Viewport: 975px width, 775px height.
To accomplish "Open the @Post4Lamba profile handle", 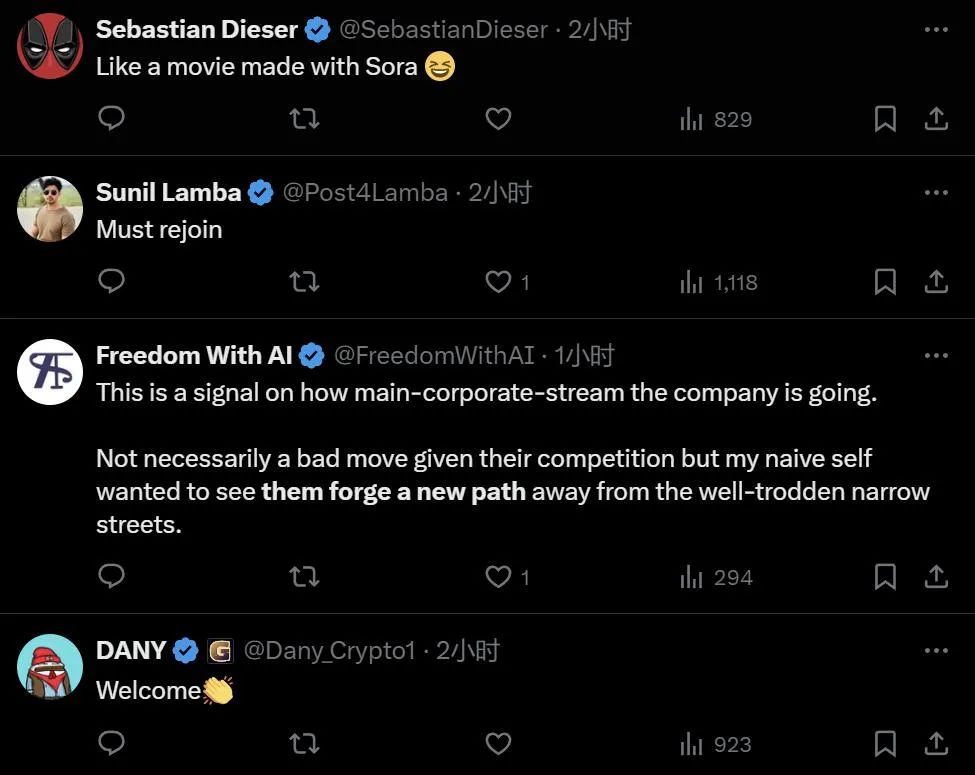I will (x=365, y=193).
